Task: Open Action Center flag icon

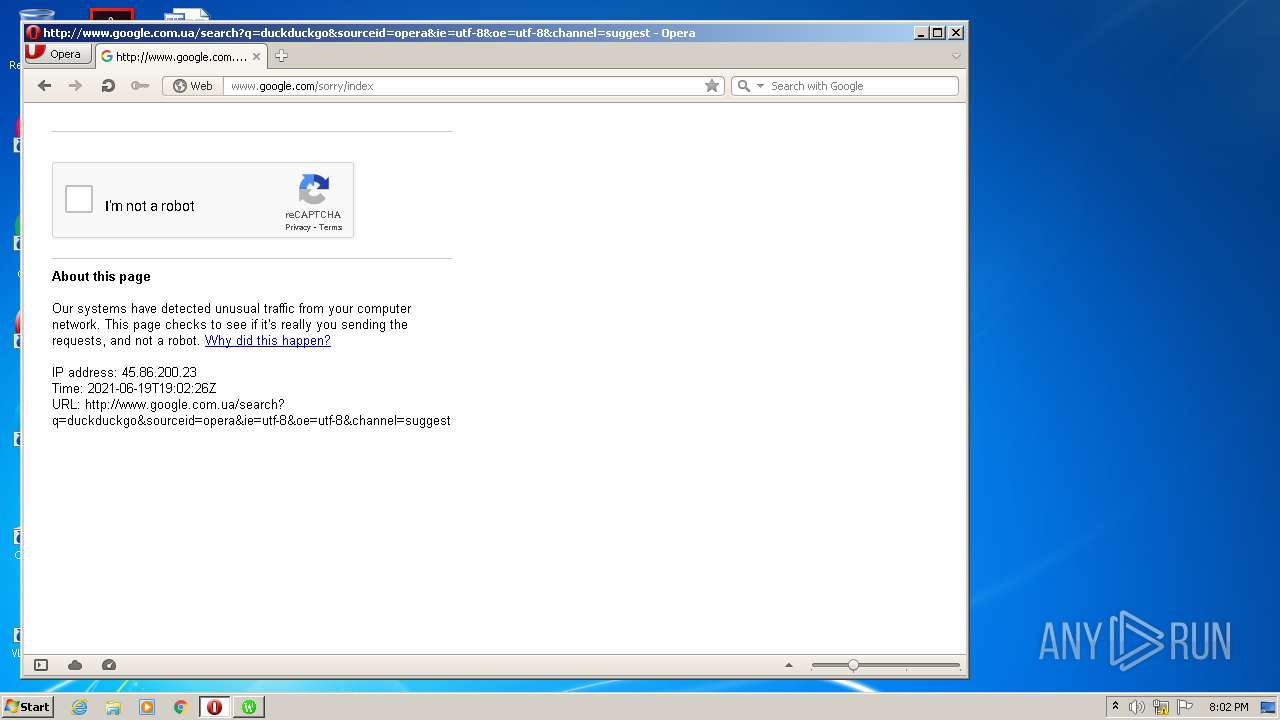Action: pyautogui.click(x=1185, y=707)
